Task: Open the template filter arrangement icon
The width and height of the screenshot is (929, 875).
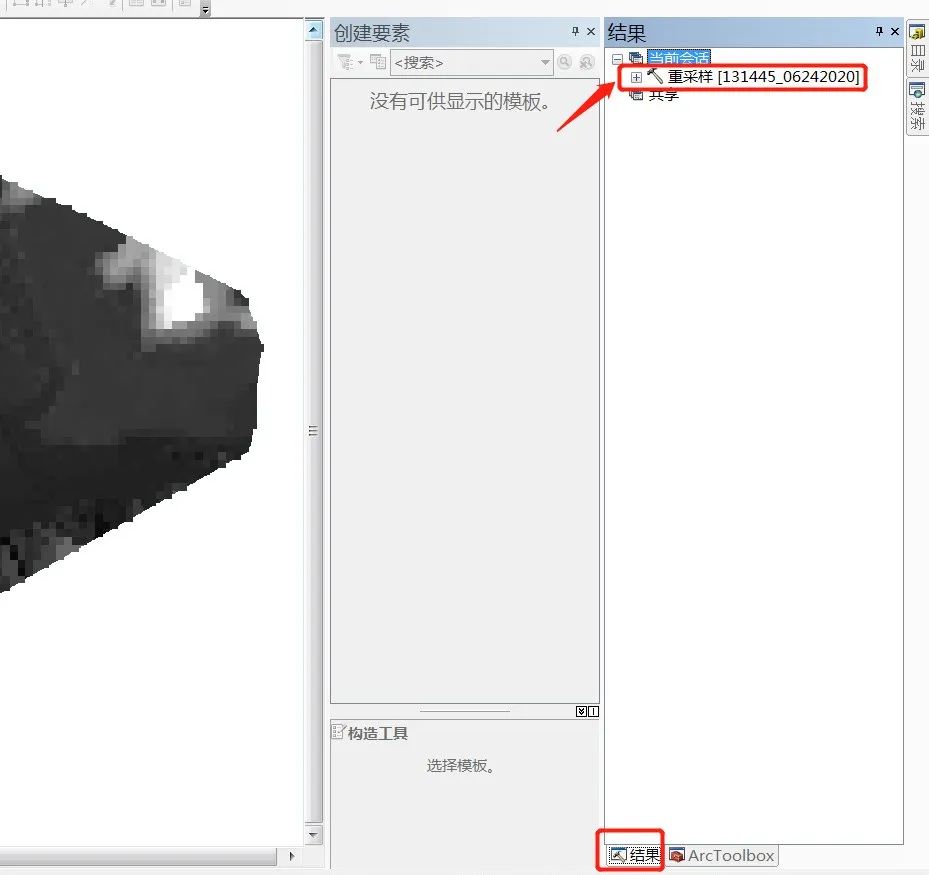Action: [348, 62]
